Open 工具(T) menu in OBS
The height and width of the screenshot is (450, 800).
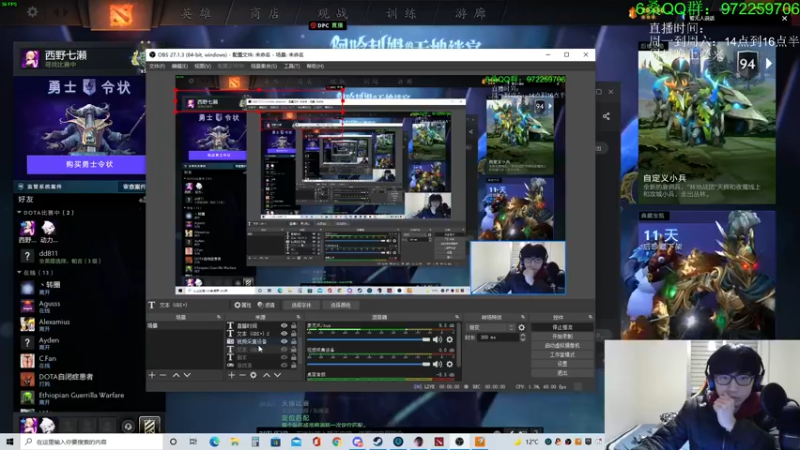[292, 66]
